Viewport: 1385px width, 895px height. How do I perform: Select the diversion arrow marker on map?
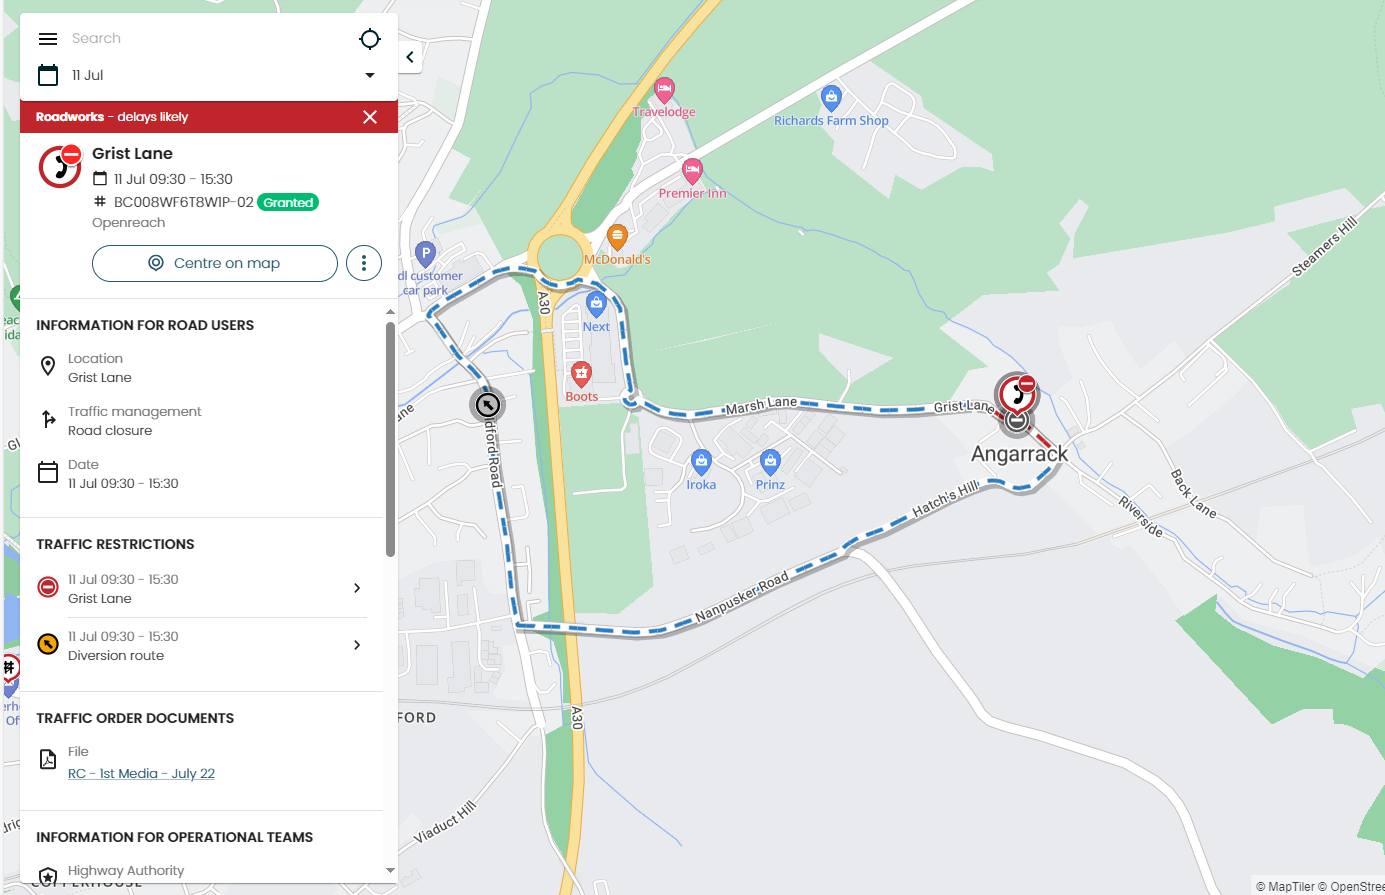(487, 405)
